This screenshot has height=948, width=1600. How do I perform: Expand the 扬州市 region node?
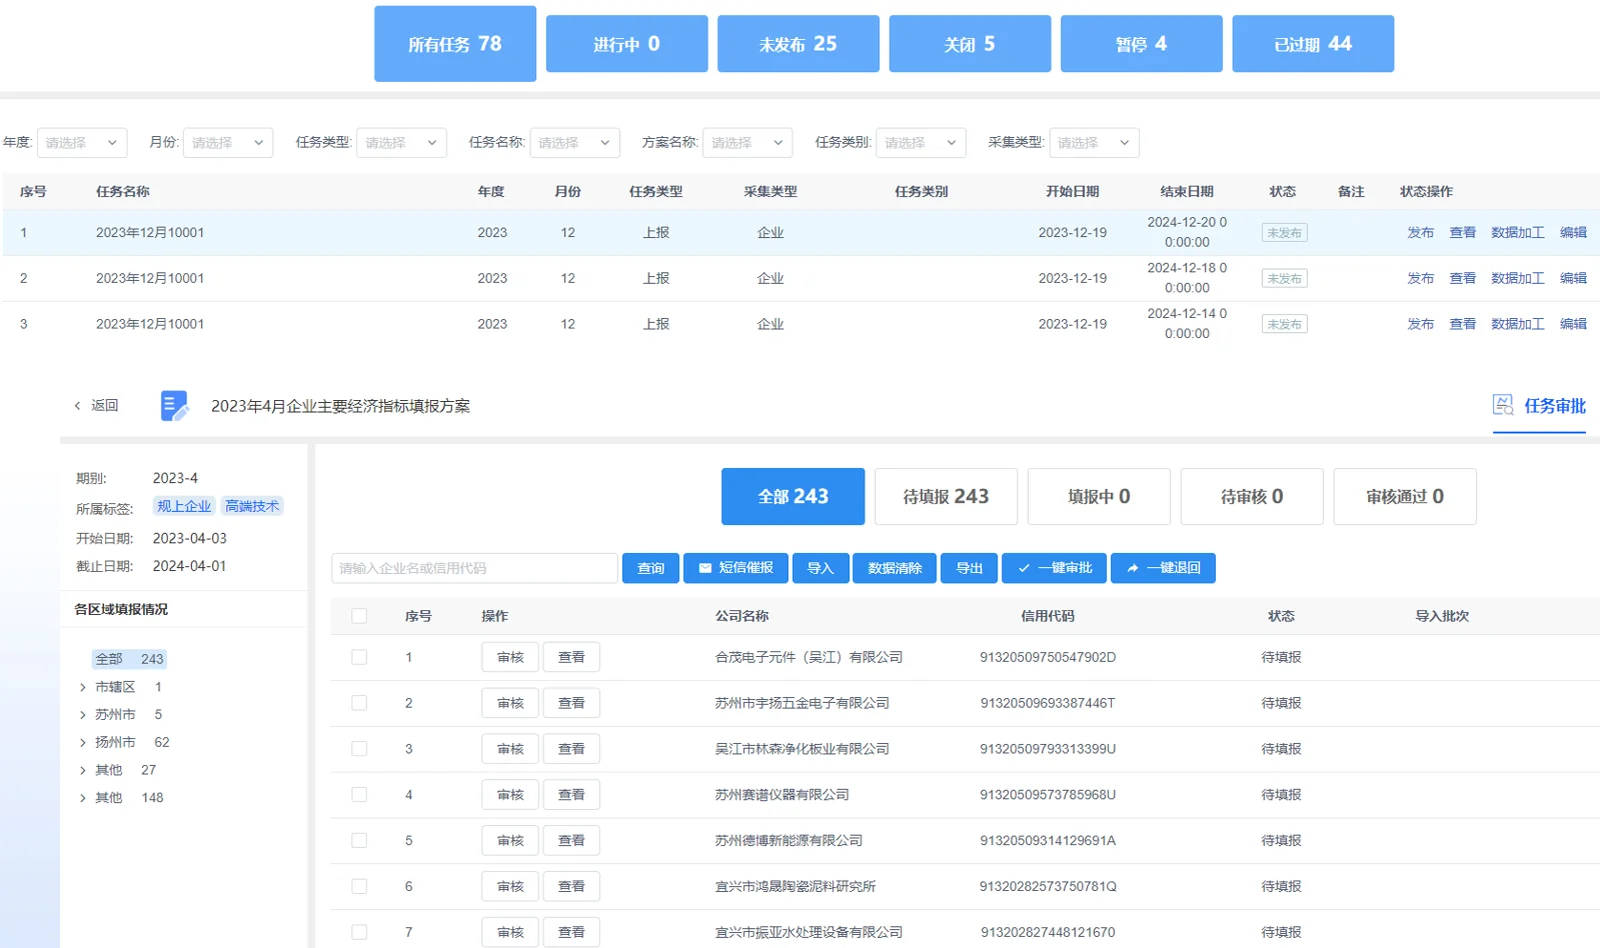point(83,743)
